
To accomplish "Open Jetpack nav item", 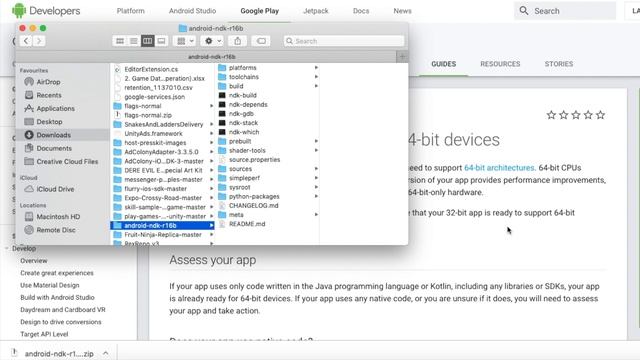I will point(316,11).
